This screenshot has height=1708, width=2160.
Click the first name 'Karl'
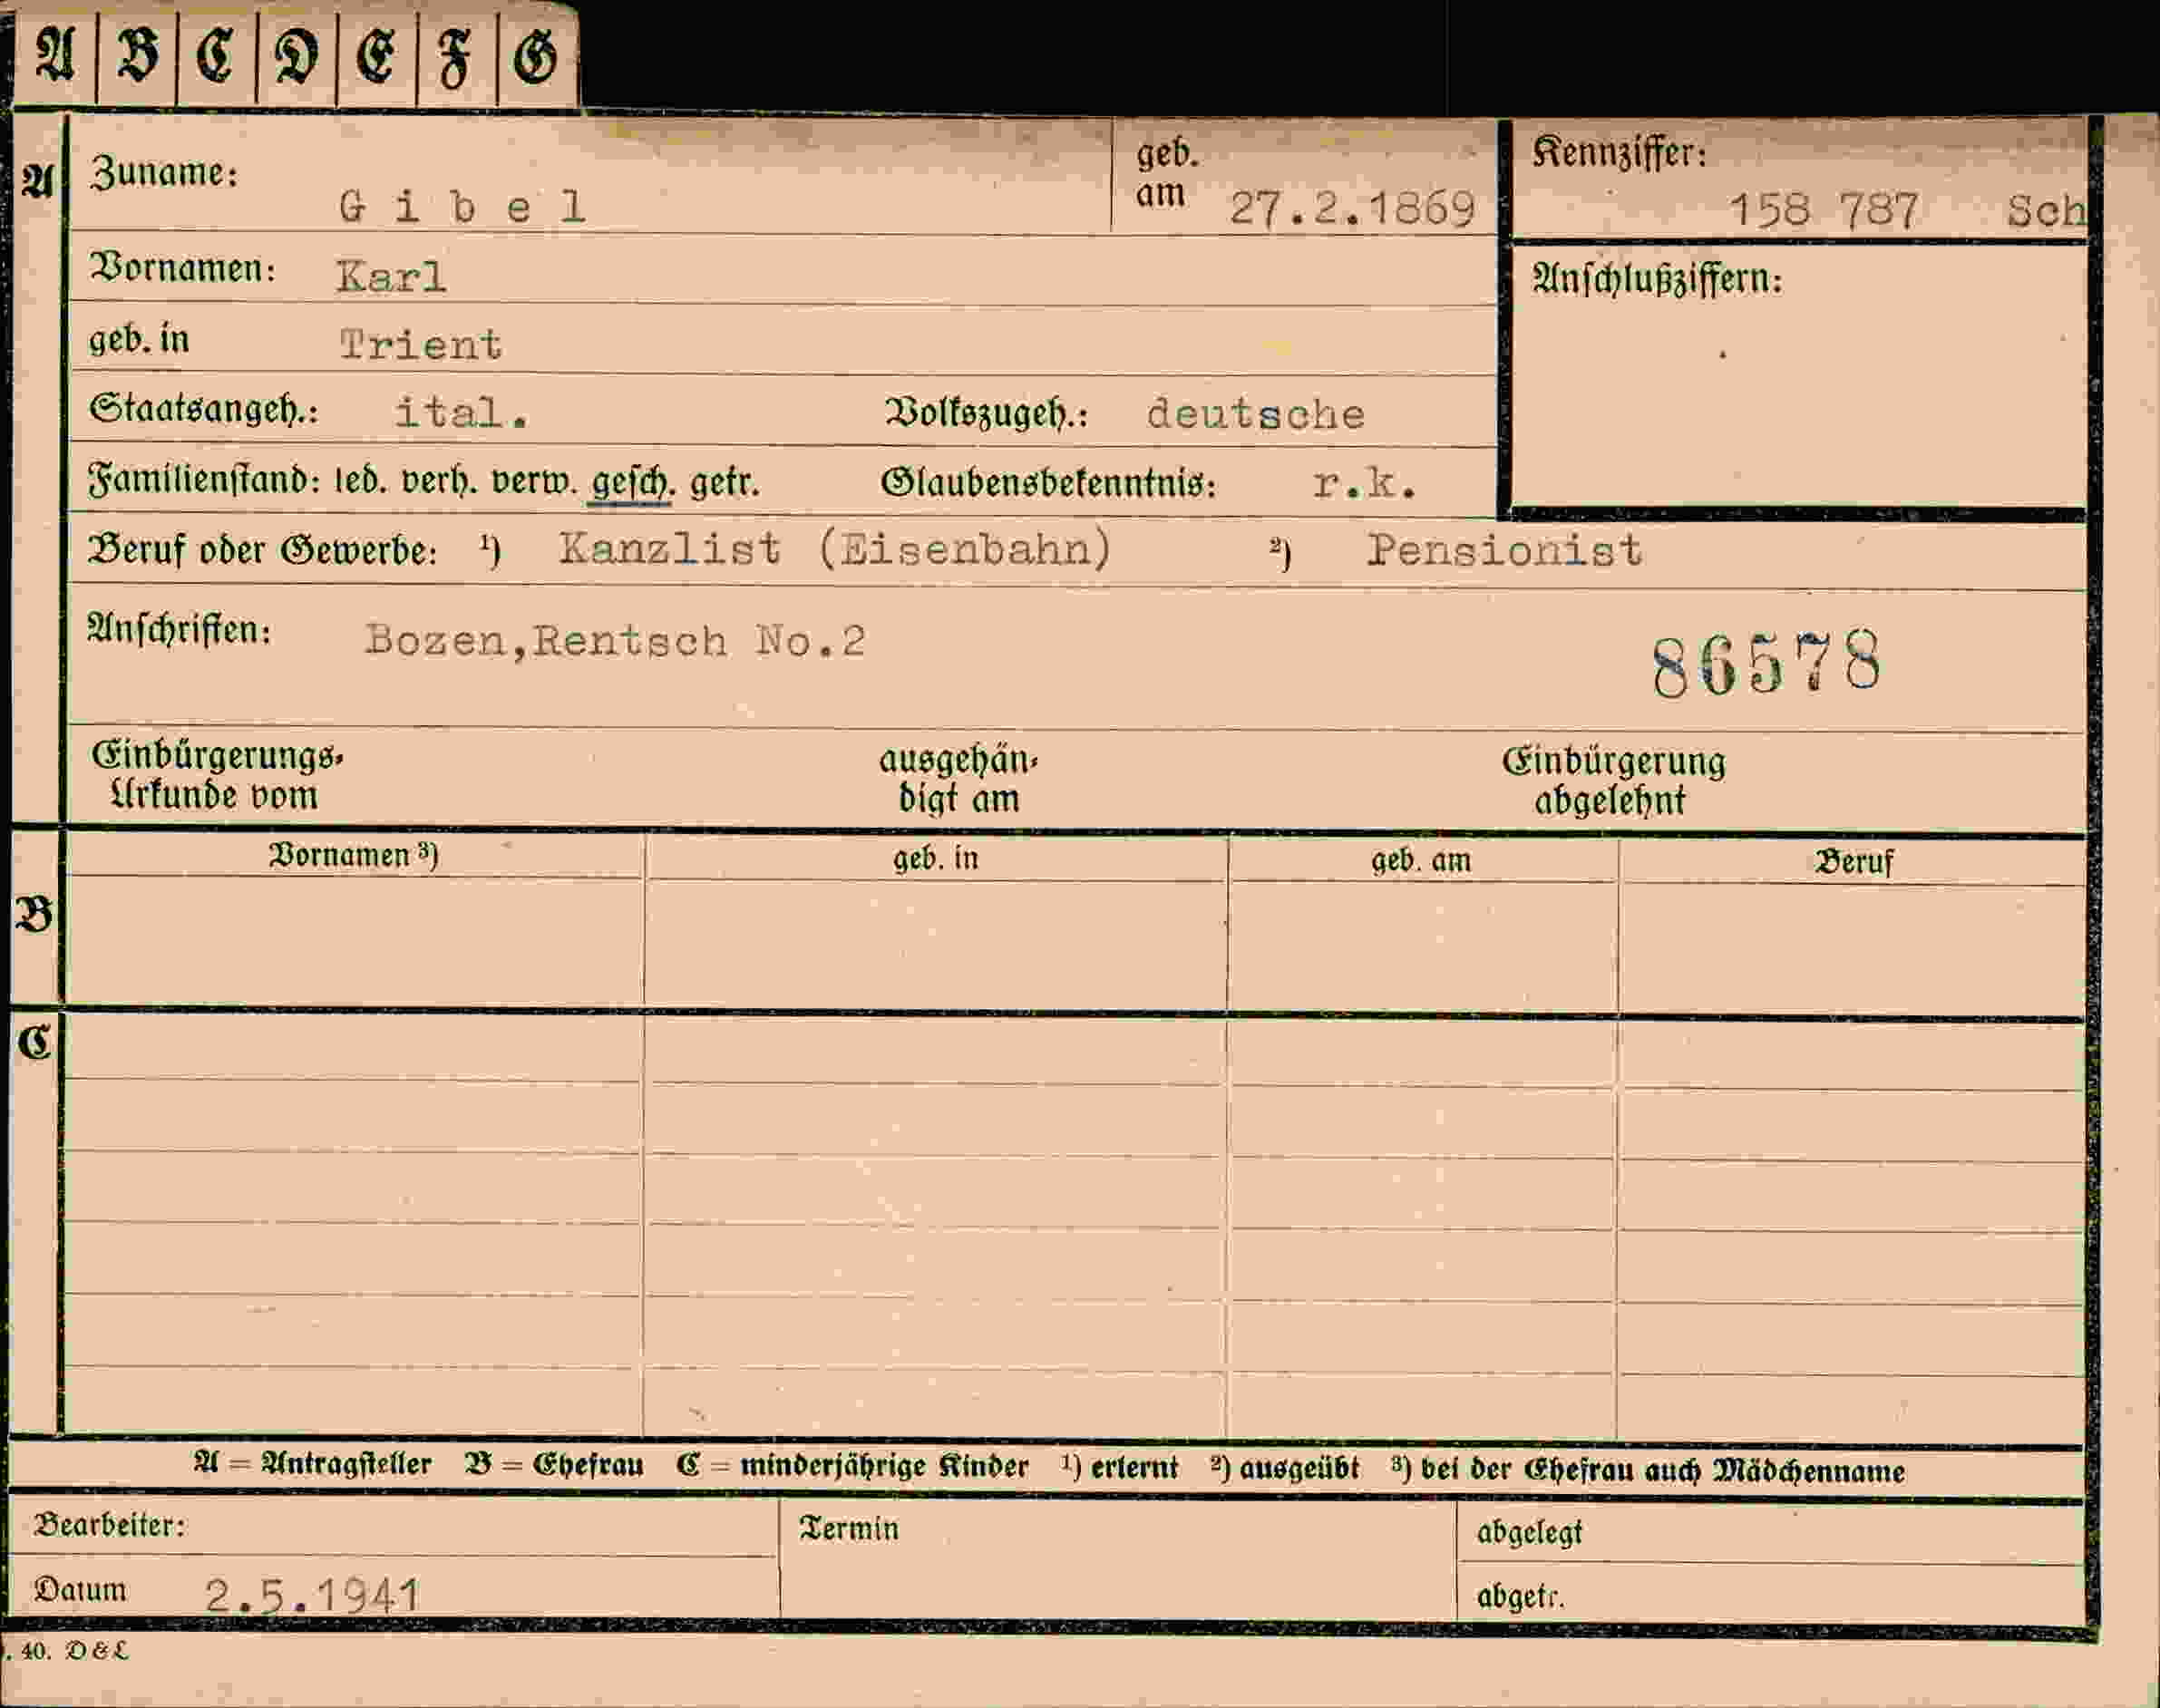pos(391,276)
